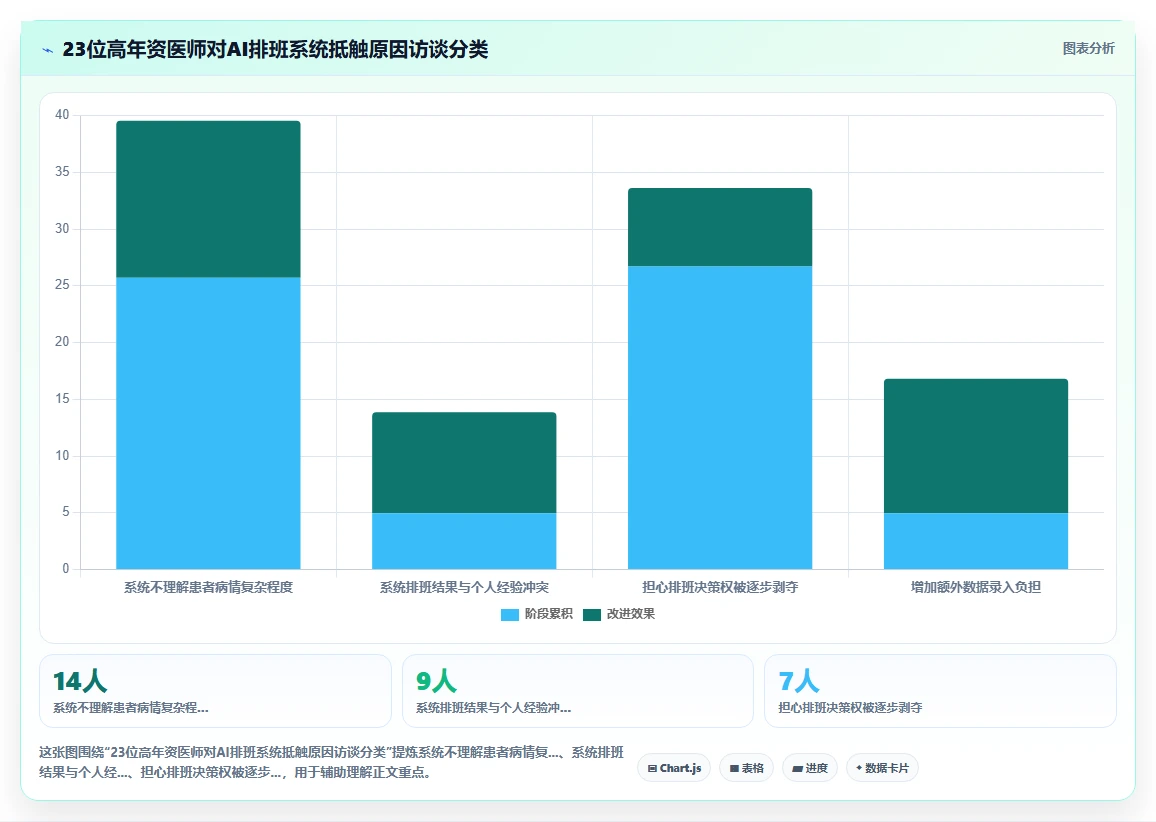Click the Chart.js tag icon
The height and width of the screenshot is (822, 1156).
652,768
